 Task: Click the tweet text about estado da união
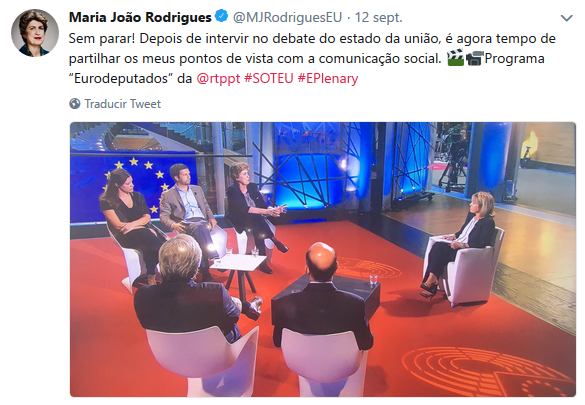click(x=312, y=58)
